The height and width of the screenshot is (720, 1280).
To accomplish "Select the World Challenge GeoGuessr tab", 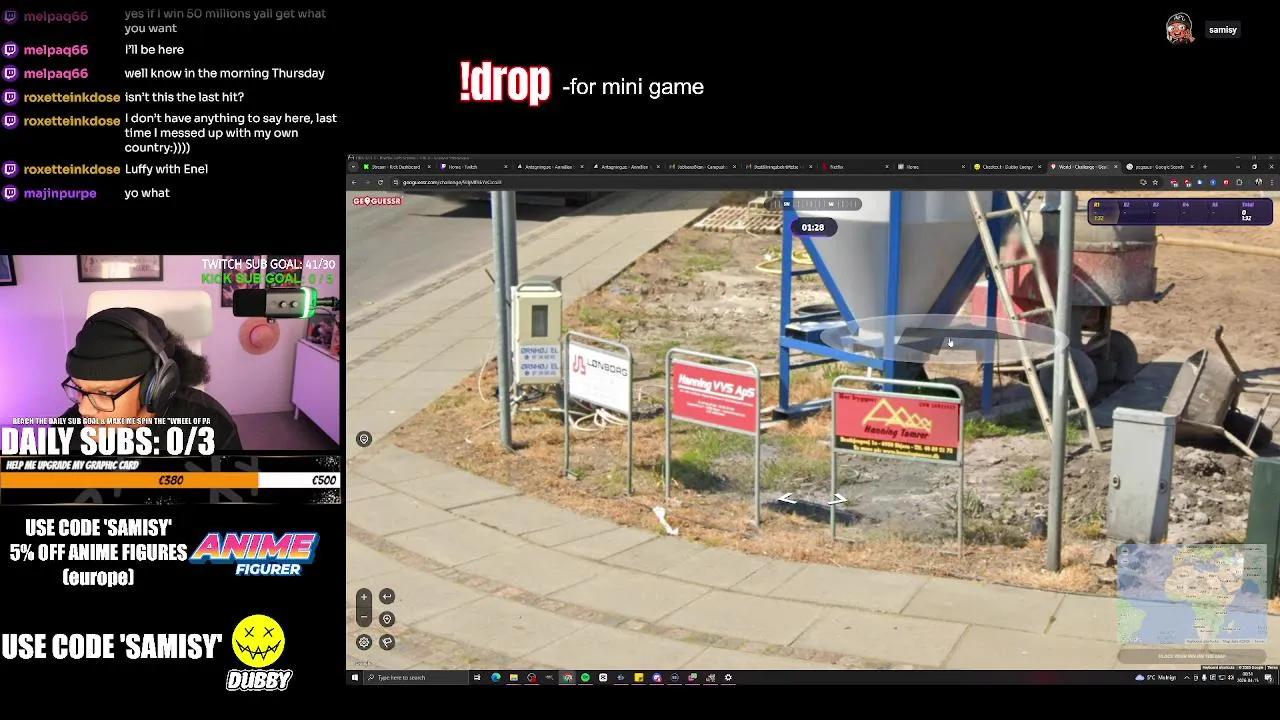I will click(1083, 167).
